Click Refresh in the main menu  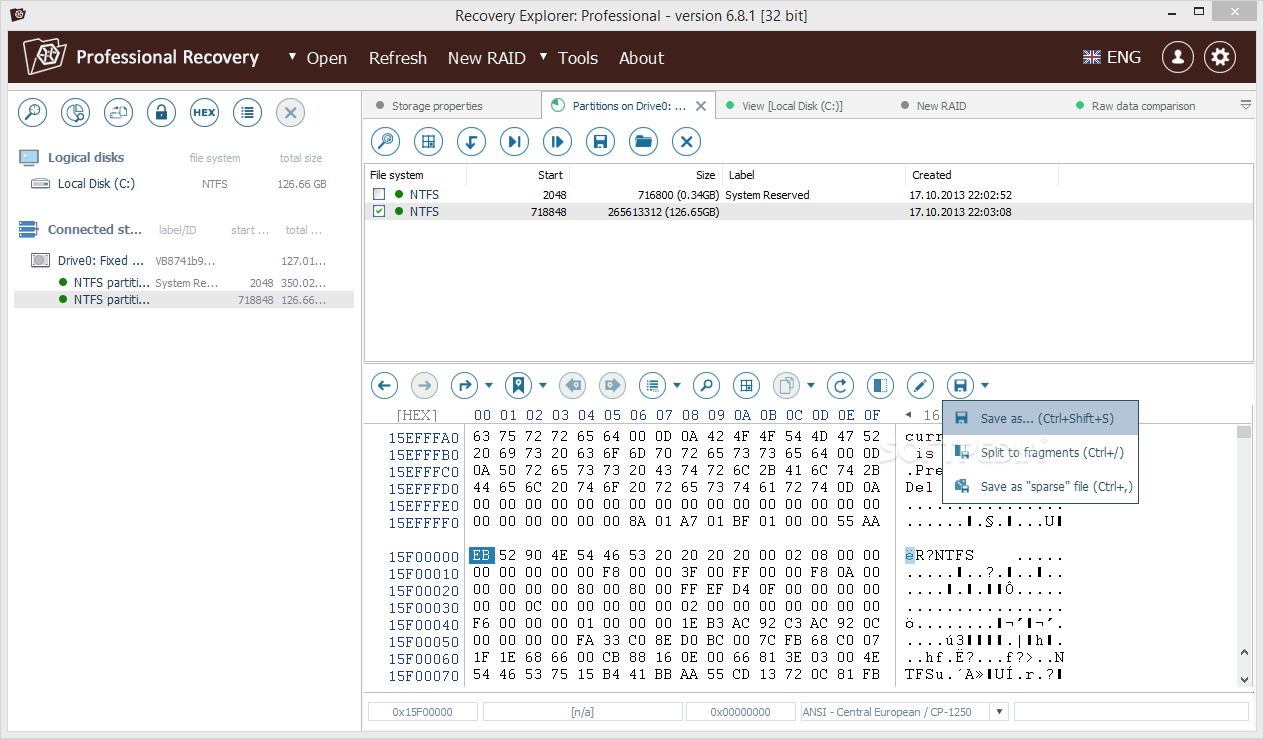click(398, 58)
